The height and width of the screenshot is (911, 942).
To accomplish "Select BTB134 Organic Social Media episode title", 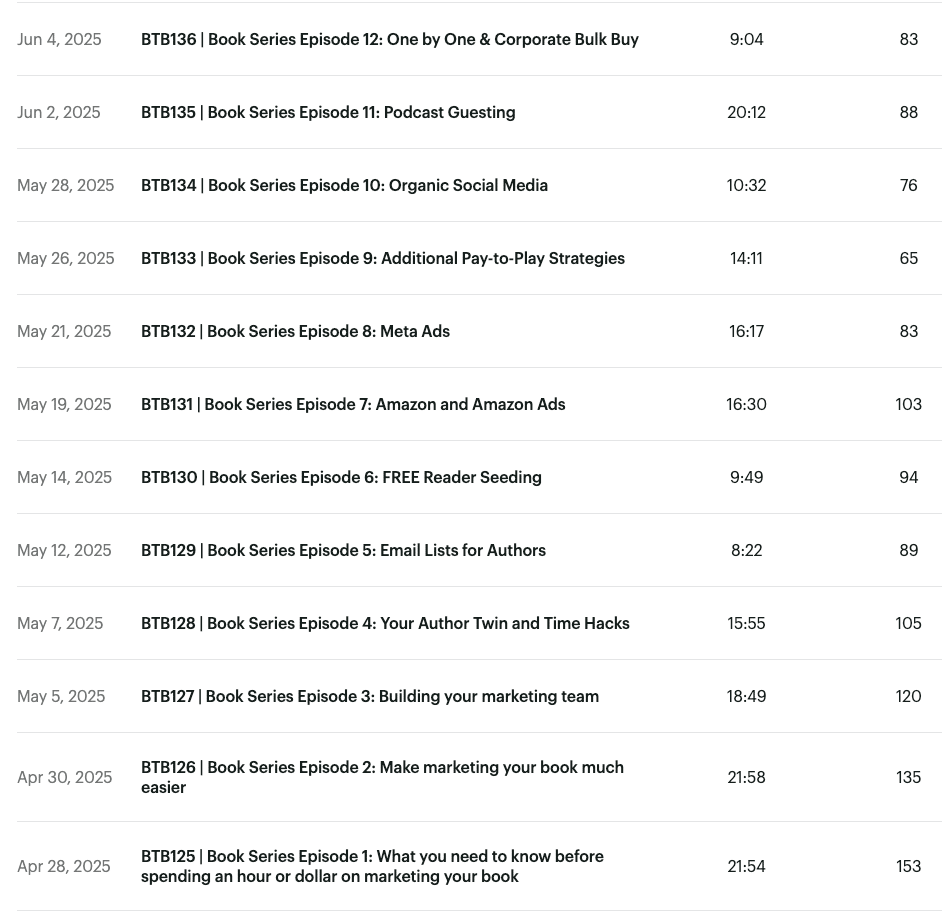I will tap(344, 186).
